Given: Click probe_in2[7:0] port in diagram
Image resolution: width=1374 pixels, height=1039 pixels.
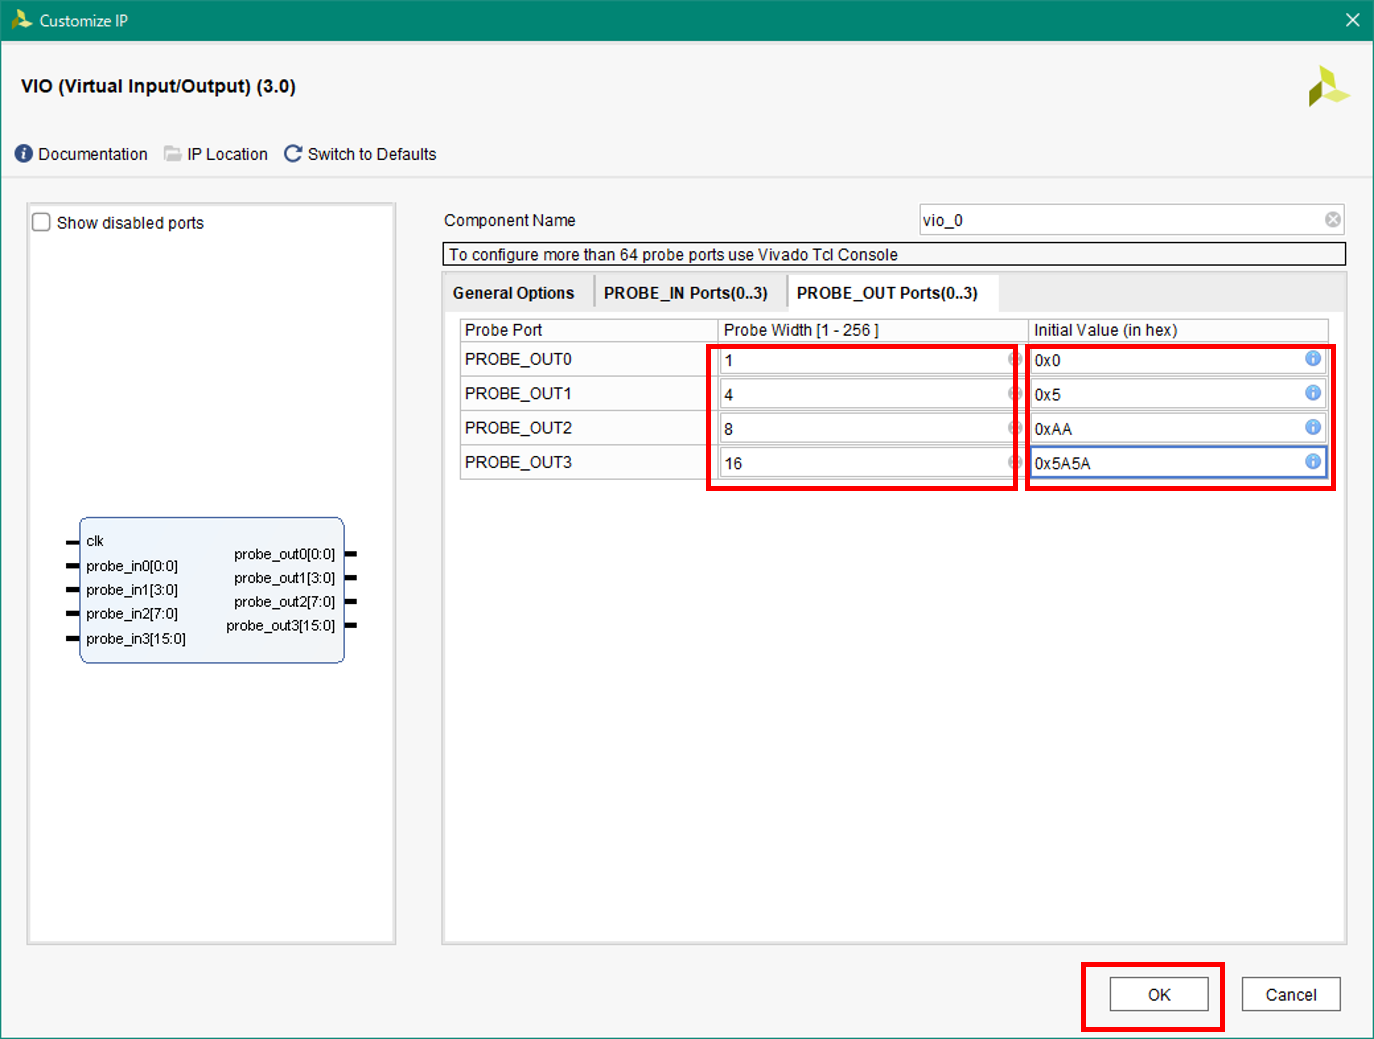Looking at the screenshot, I should (x=132, y=614).
